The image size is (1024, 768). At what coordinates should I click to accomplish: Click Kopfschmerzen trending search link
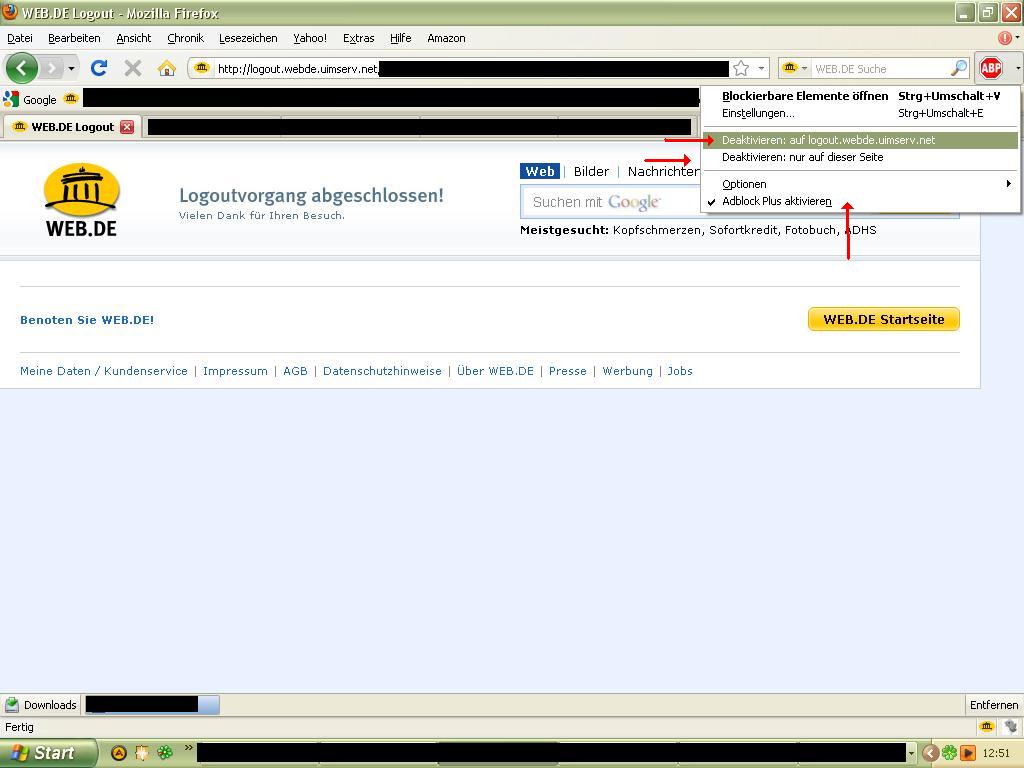(658, 230)
